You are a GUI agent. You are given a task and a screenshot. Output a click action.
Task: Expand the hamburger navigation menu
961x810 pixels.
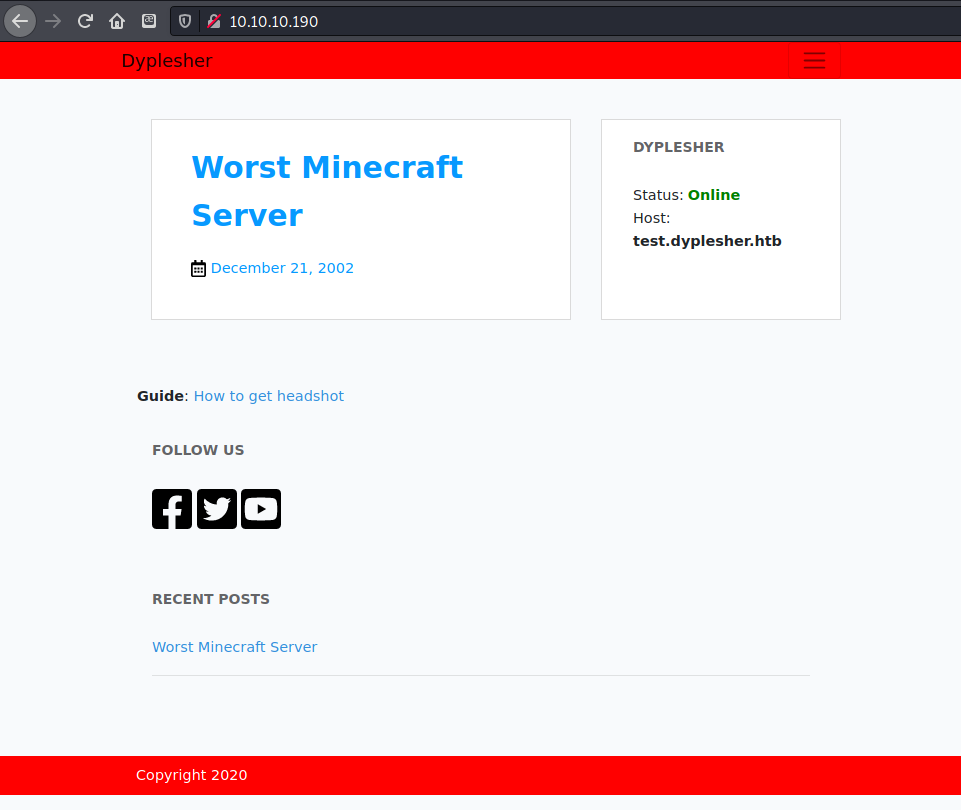(x=814, y=61)
